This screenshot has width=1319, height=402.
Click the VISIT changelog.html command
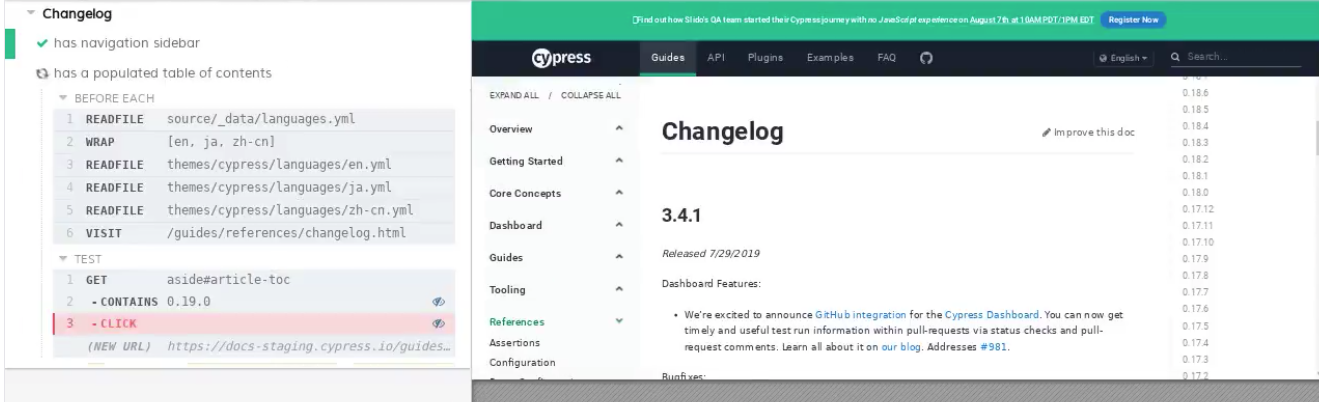pyautogui.click(x=254, y=233)
